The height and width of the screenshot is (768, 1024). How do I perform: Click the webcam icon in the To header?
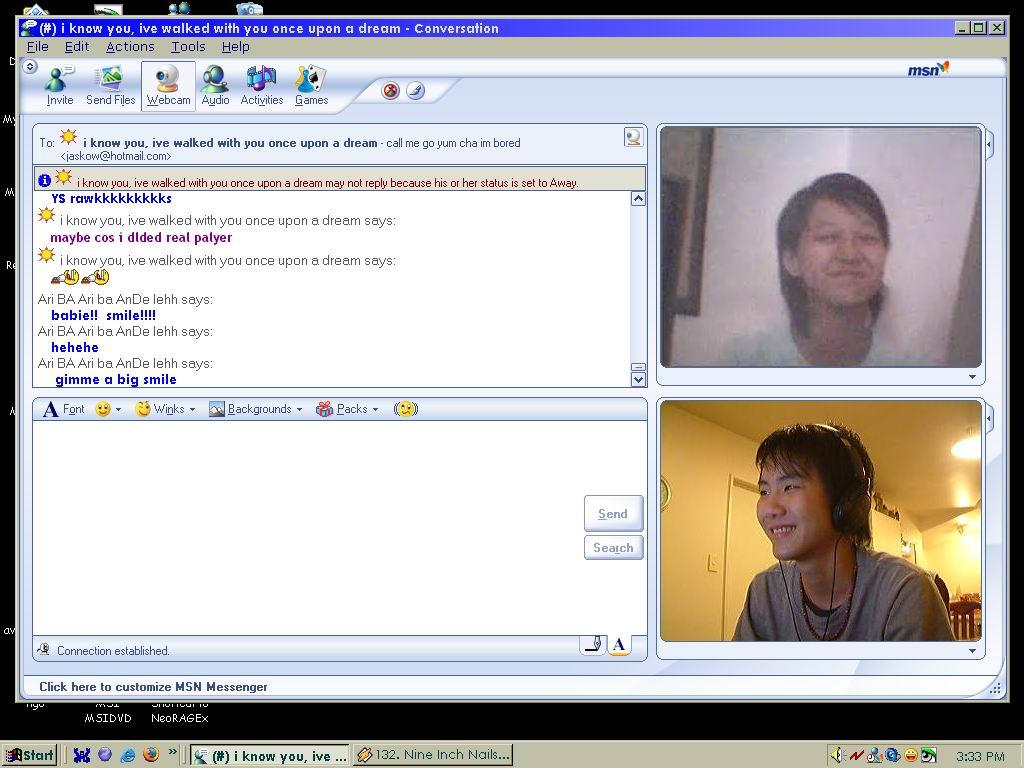pyautogui.click(x=633, y=136)
